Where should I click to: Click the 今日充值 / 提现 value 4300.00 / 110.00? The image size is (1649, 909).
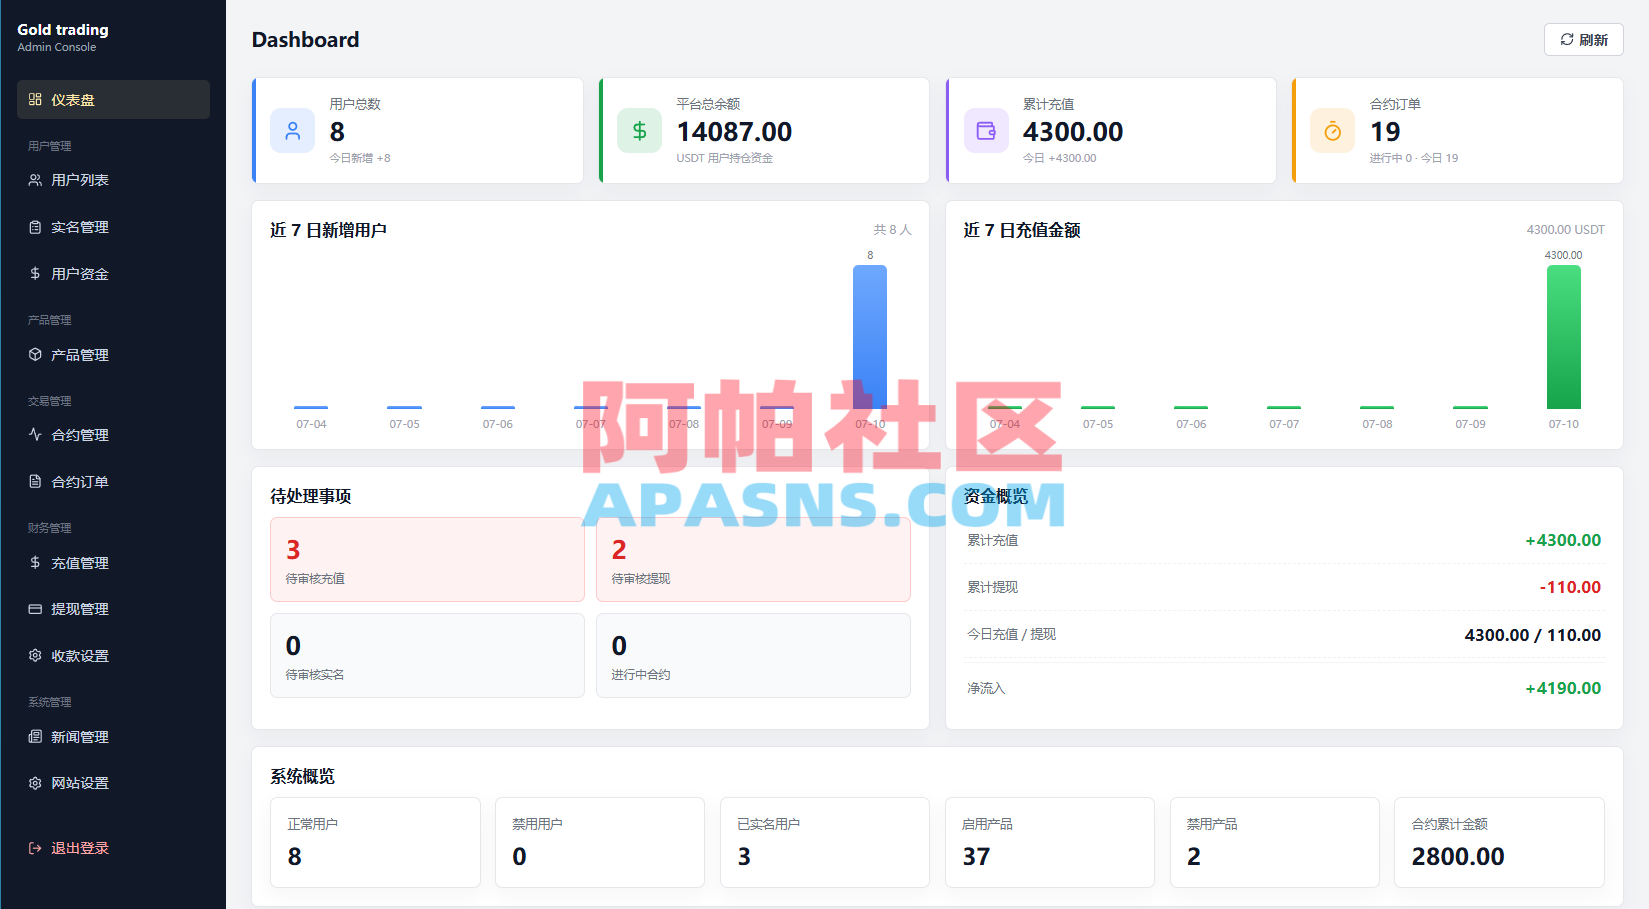click(x=1533, y=635)
